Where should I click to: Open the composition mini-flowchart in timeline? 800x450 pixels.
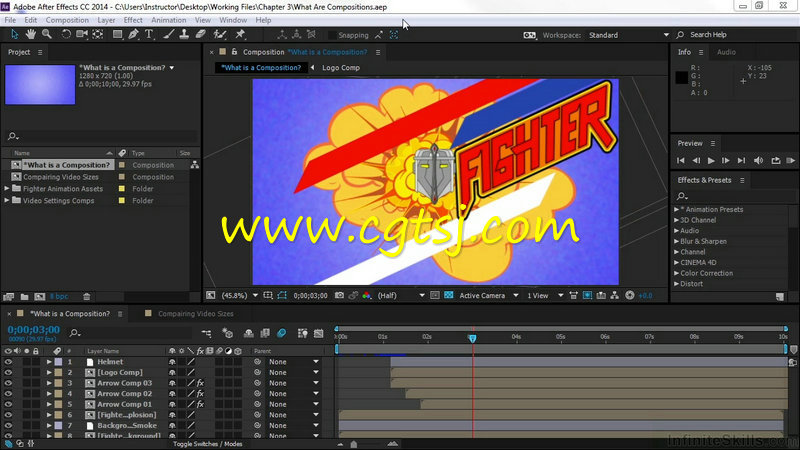coord(207,333)
